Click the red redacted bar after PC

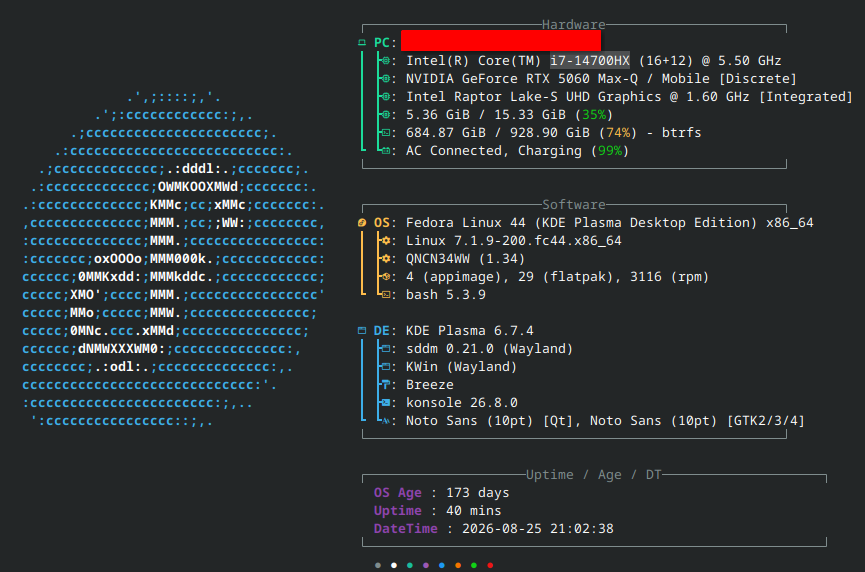[501, 41]
